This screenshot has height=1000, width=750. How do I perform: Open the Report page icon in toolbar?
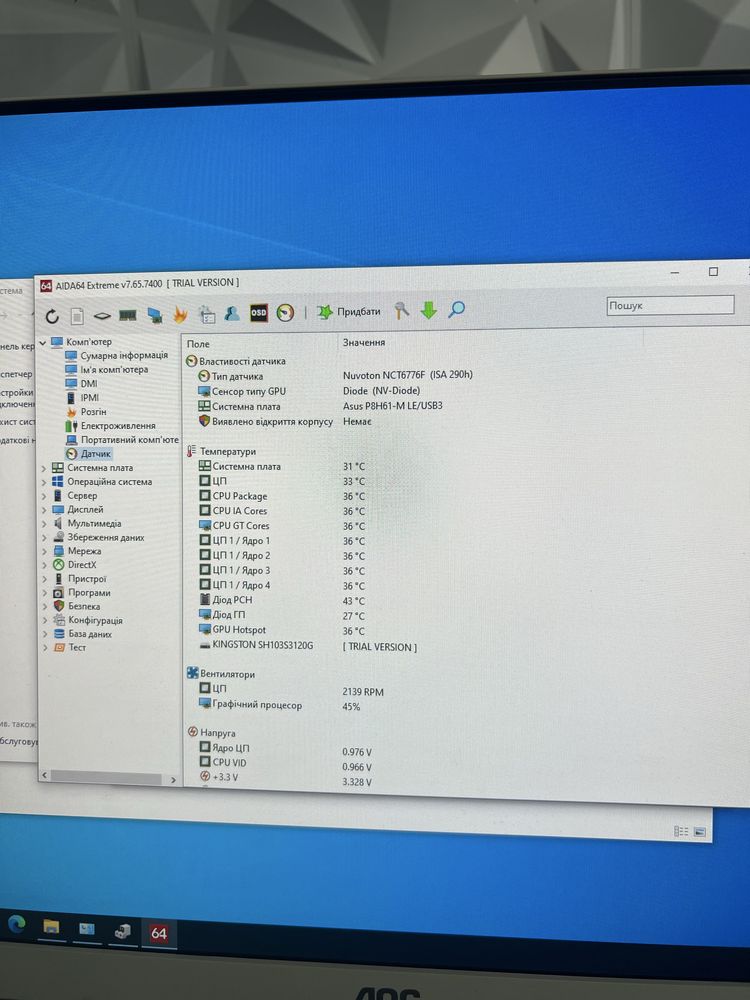[x=77, y=316]
